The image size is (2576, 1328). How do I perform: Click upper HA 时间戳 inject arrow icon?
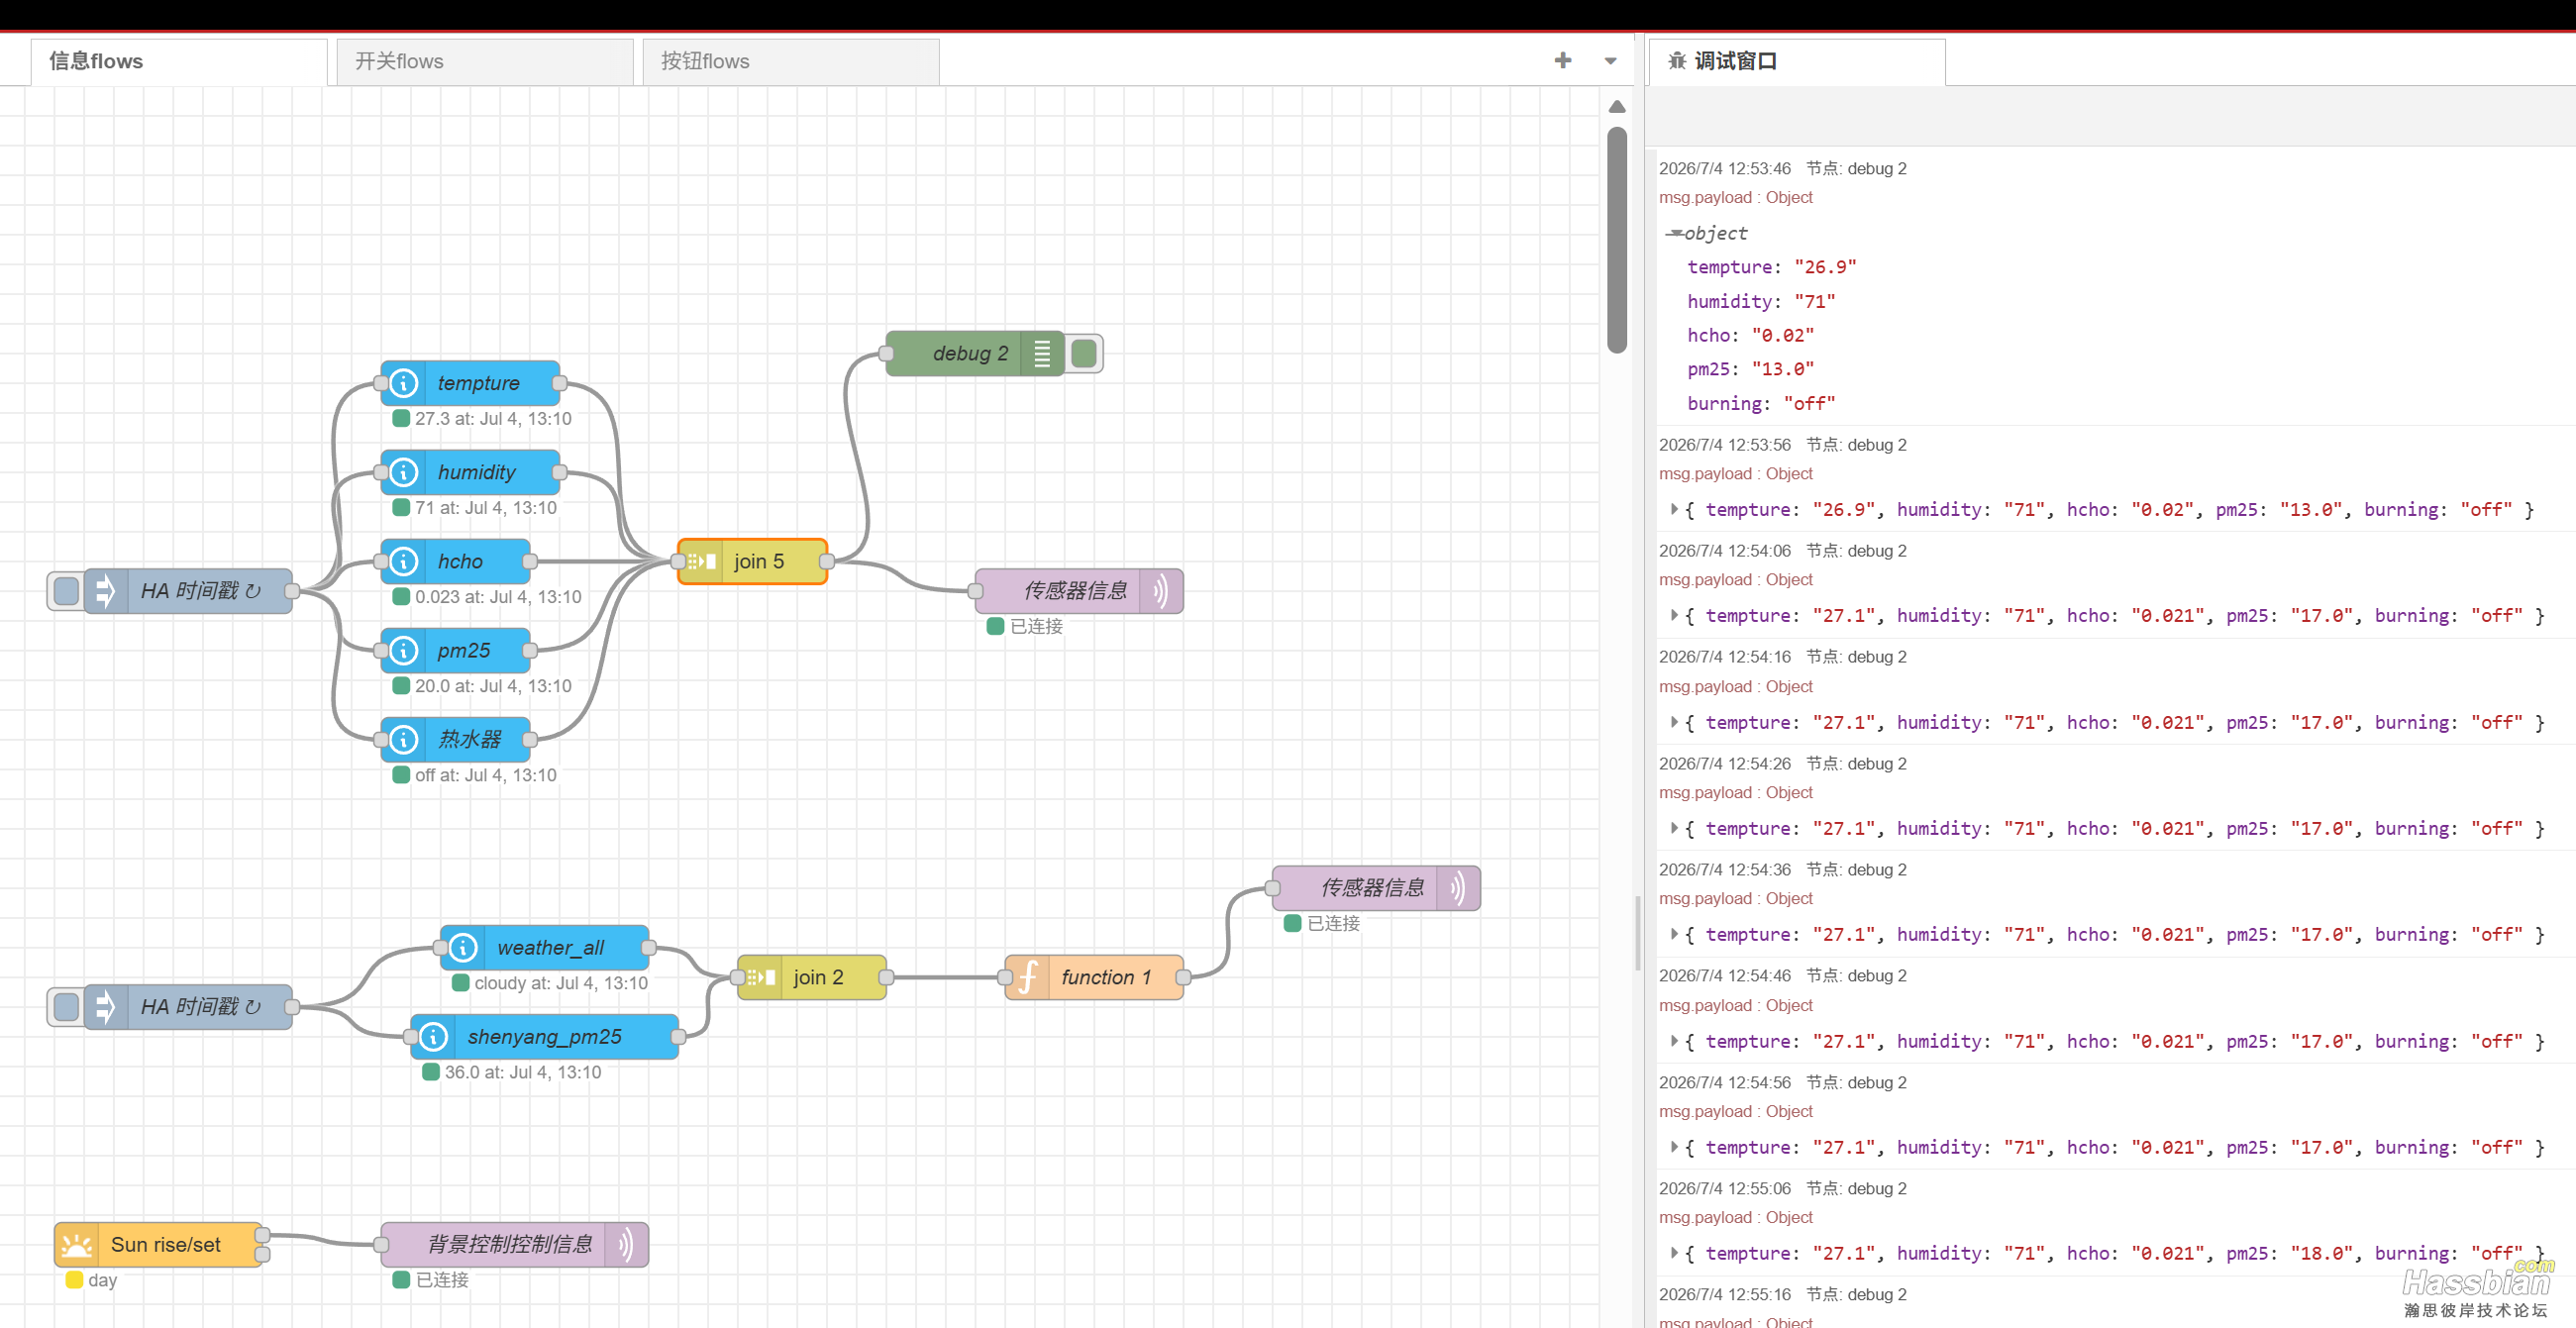click(105, 591)
